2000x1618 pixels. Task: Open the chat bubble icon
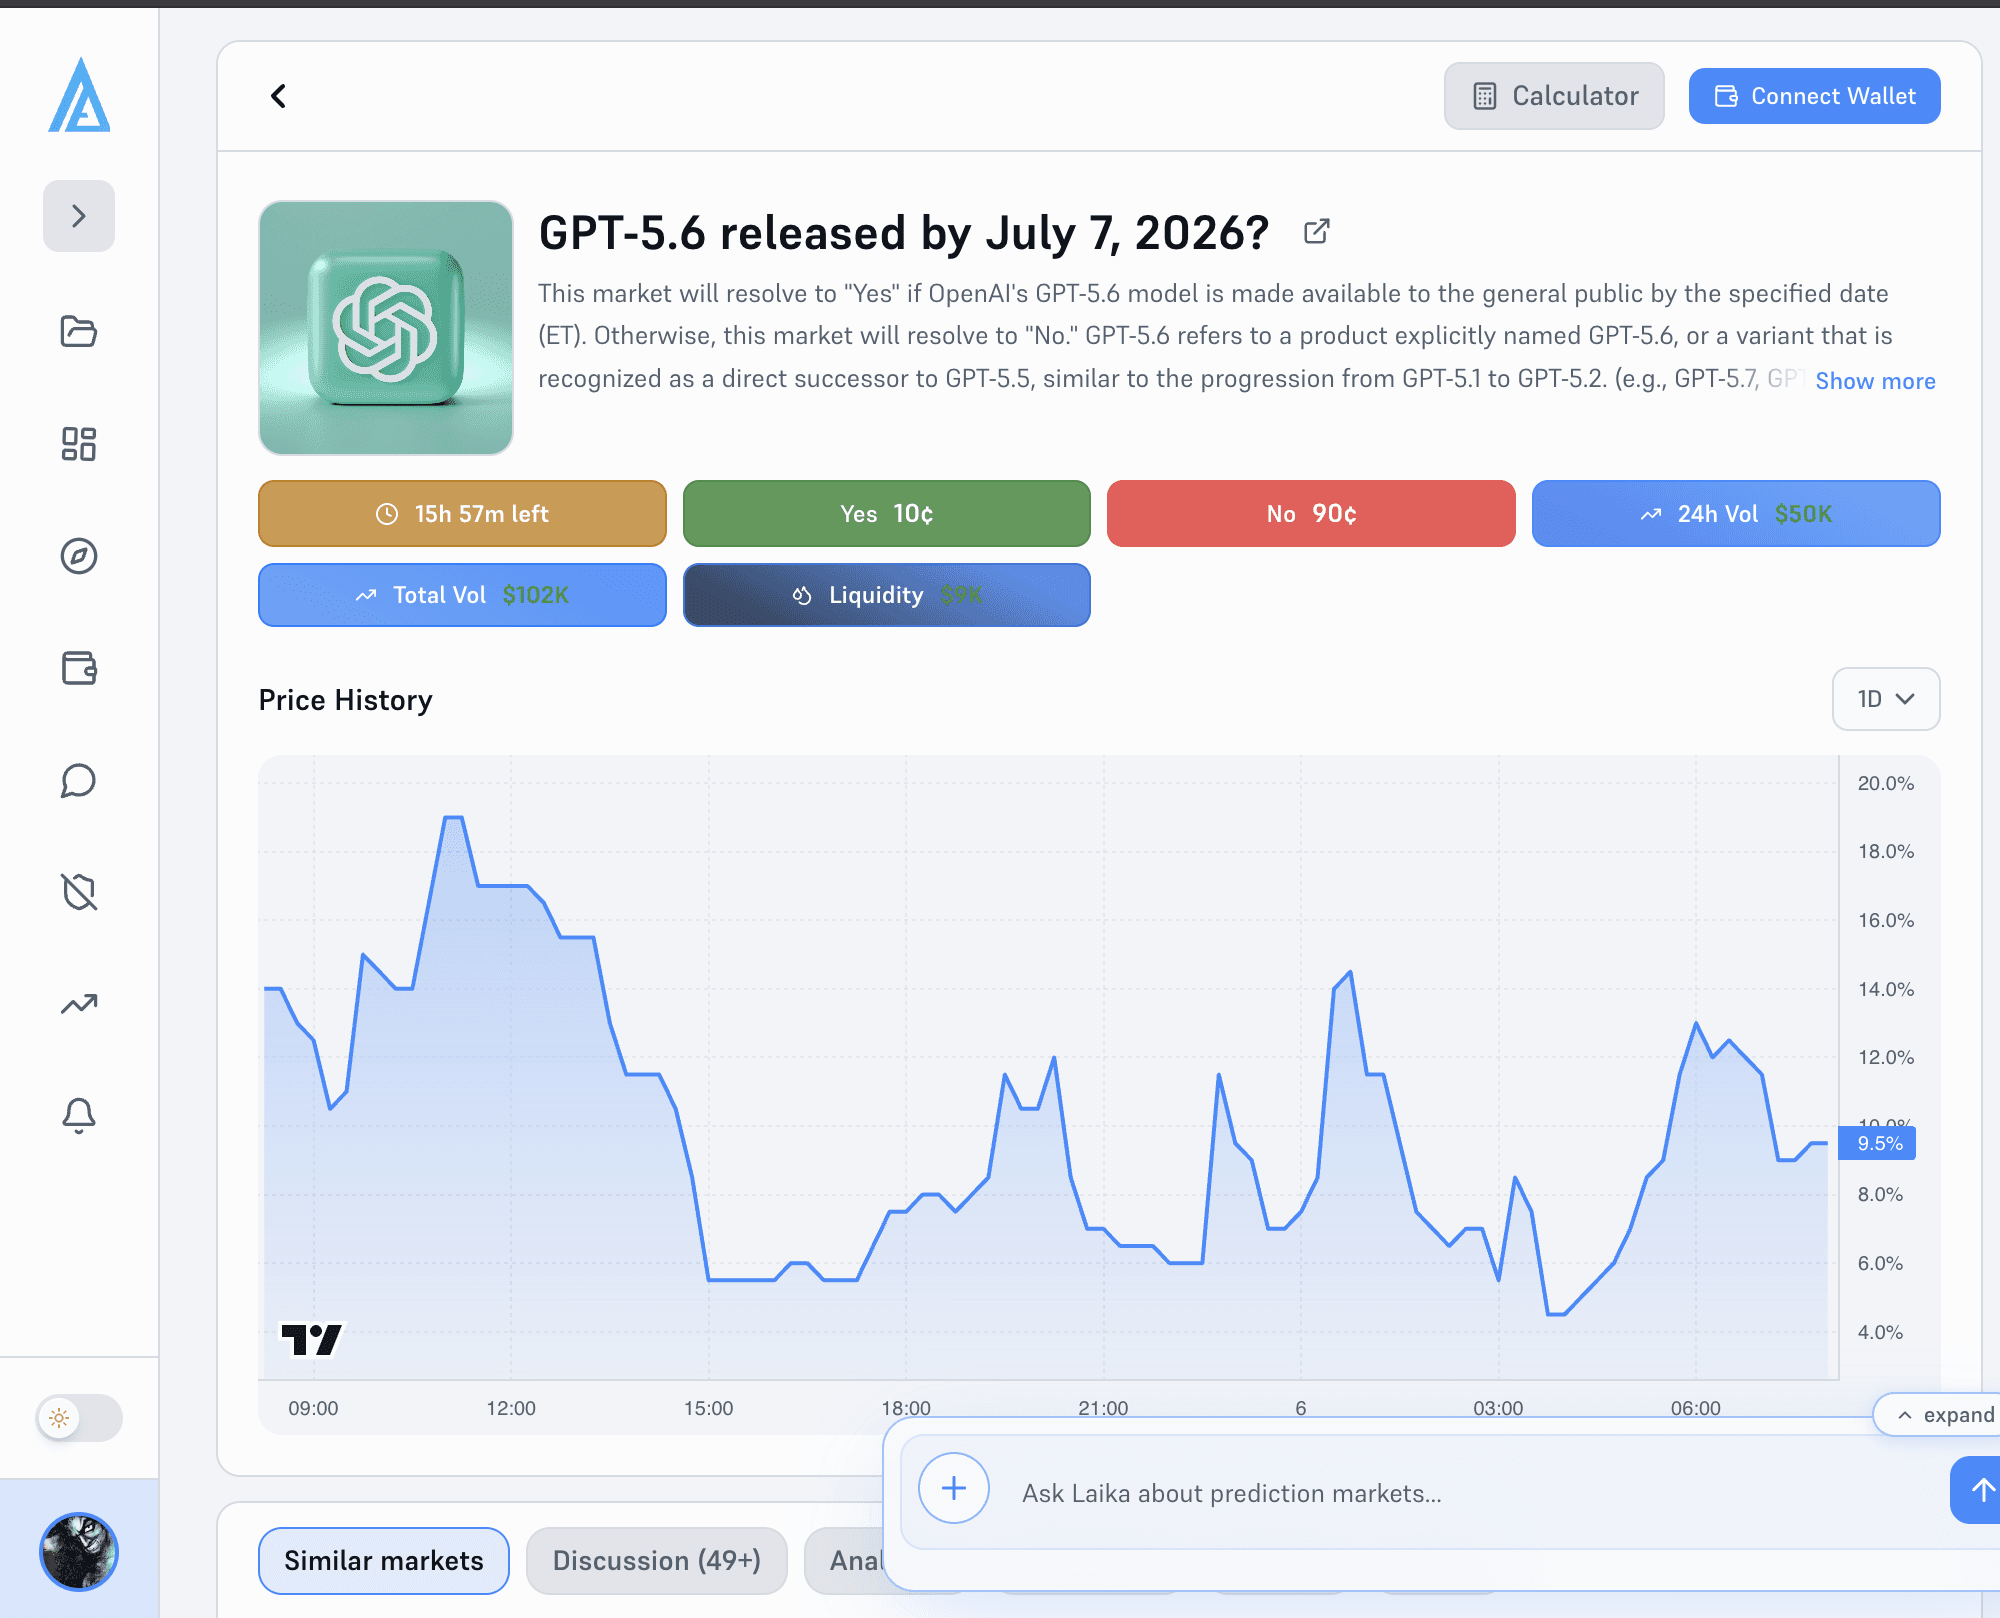click(x=79, y=781)
